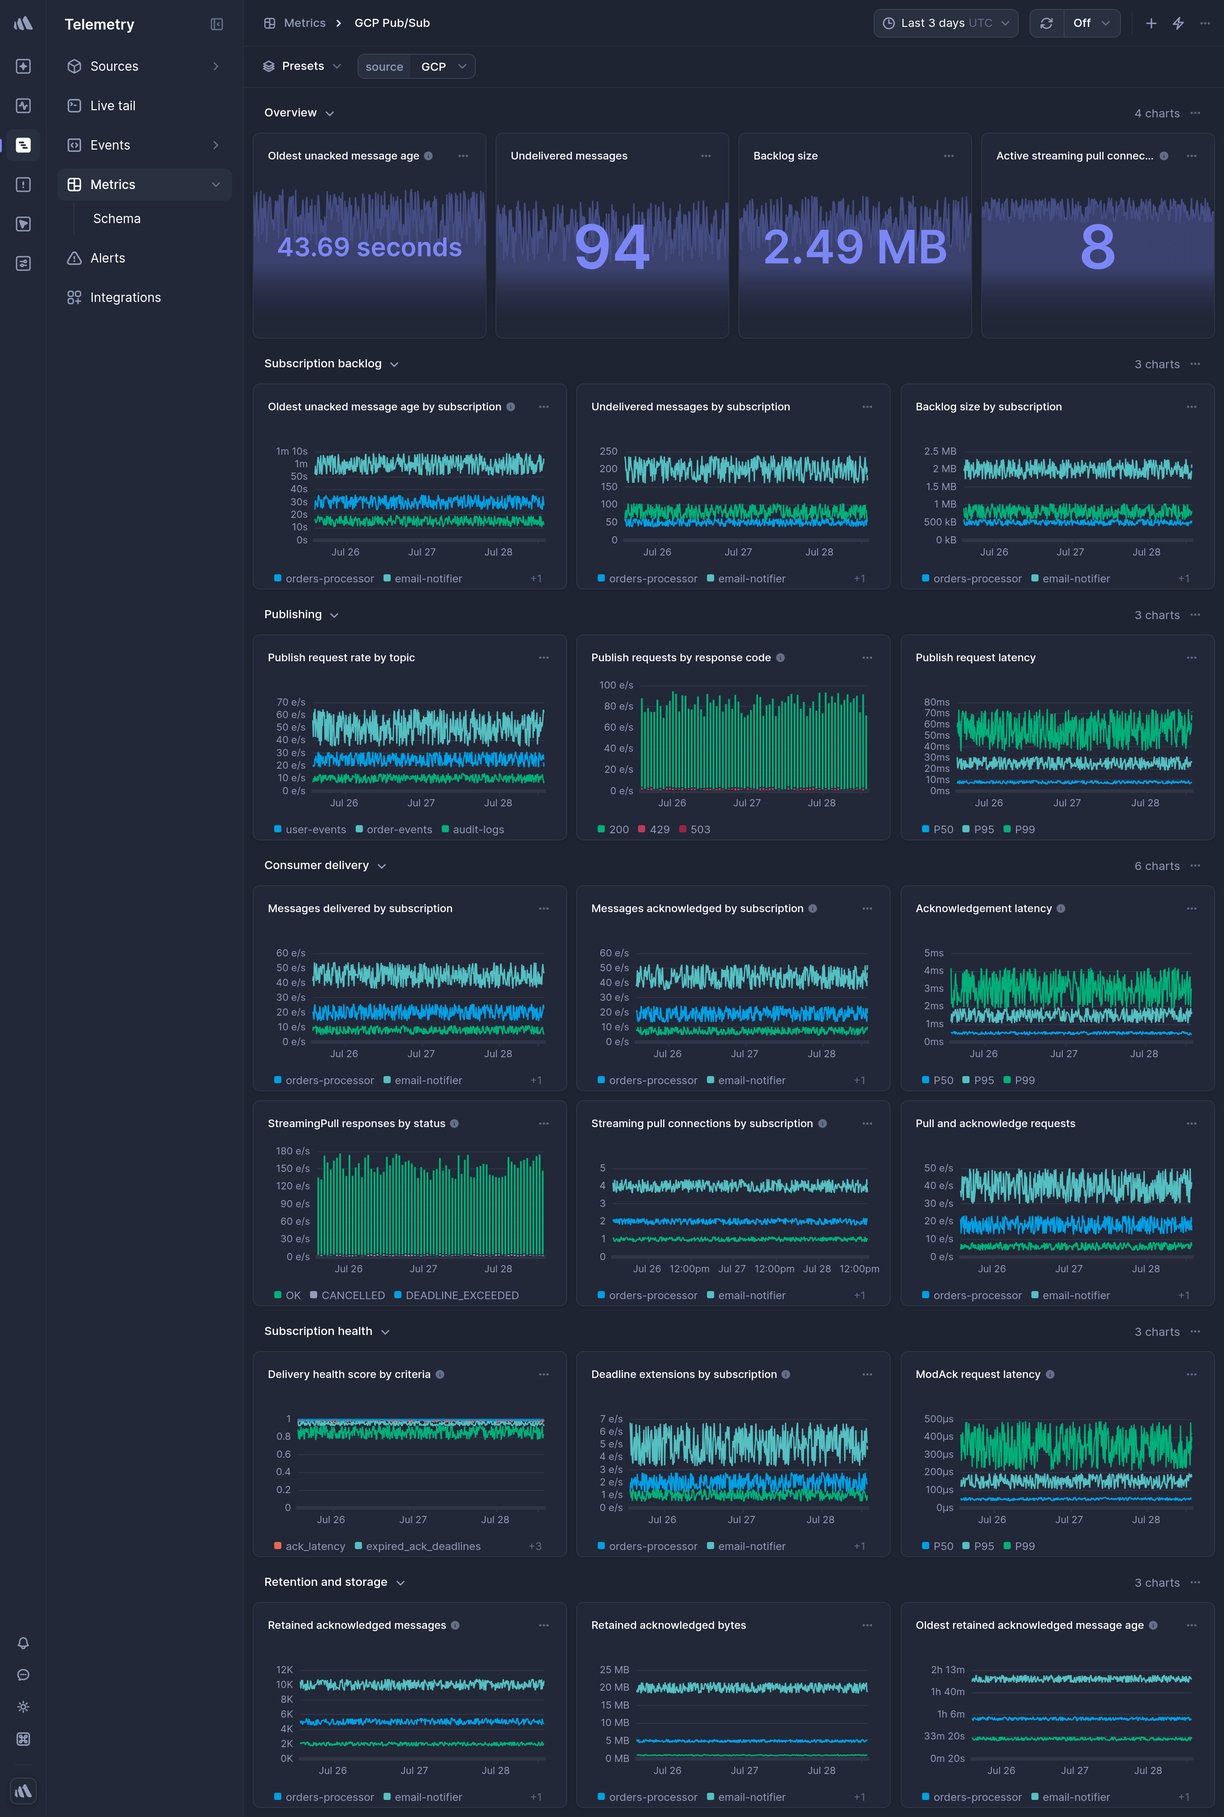Viewport: 1224px width, 1817px height.
Task: Toggle 429 response code legend
Action: tap(654, 830)
